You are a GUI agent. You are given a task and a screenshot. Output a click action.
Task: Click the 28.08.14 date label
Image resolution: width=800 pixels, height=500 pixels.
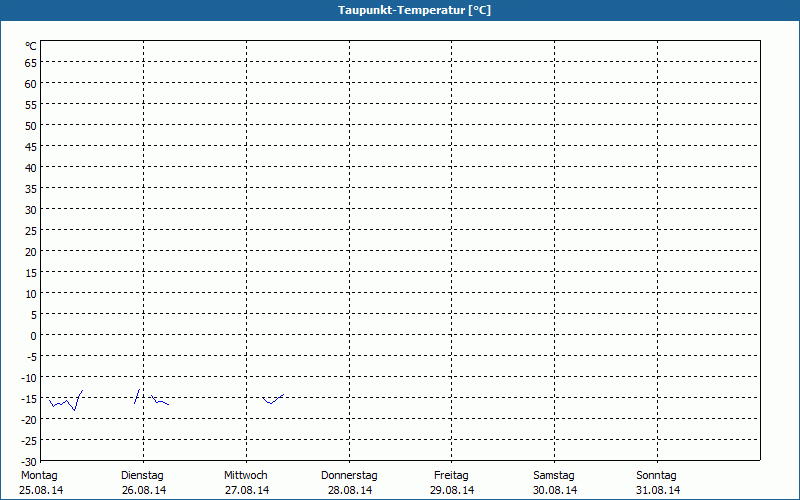[350, 490]
